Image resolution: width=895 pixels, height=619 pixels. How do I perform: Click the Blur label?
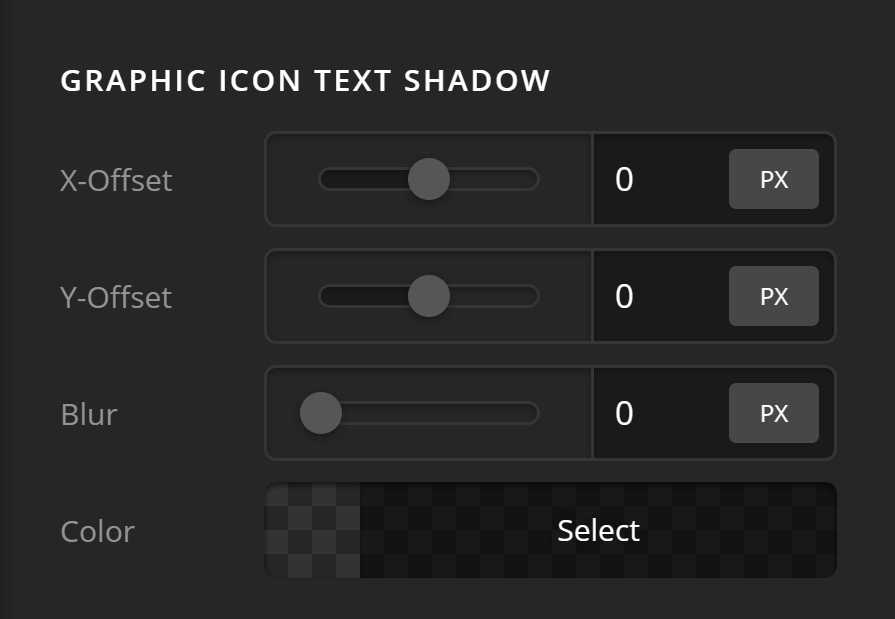[88, 415]
